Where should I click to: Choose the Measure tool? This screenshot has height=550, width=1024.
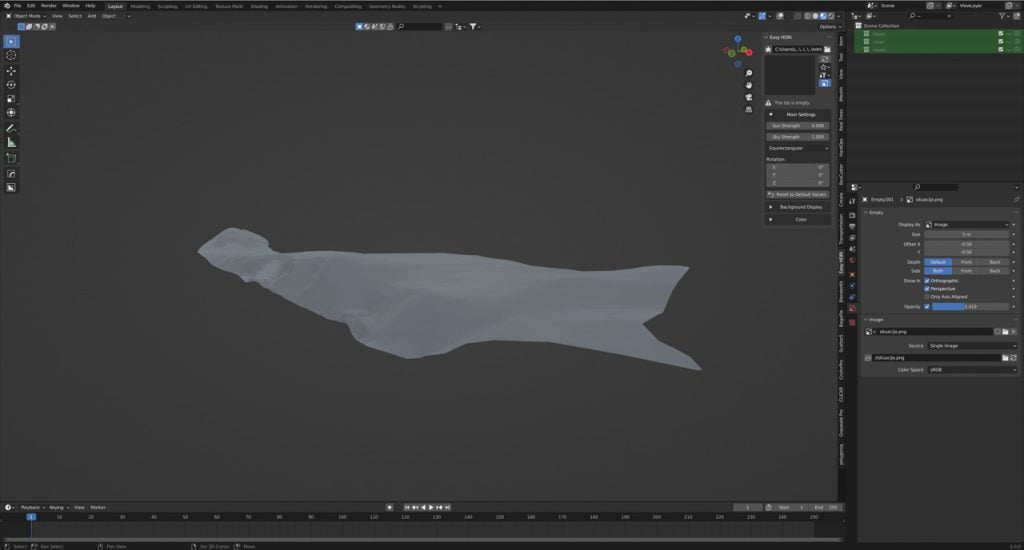[11, 143]
